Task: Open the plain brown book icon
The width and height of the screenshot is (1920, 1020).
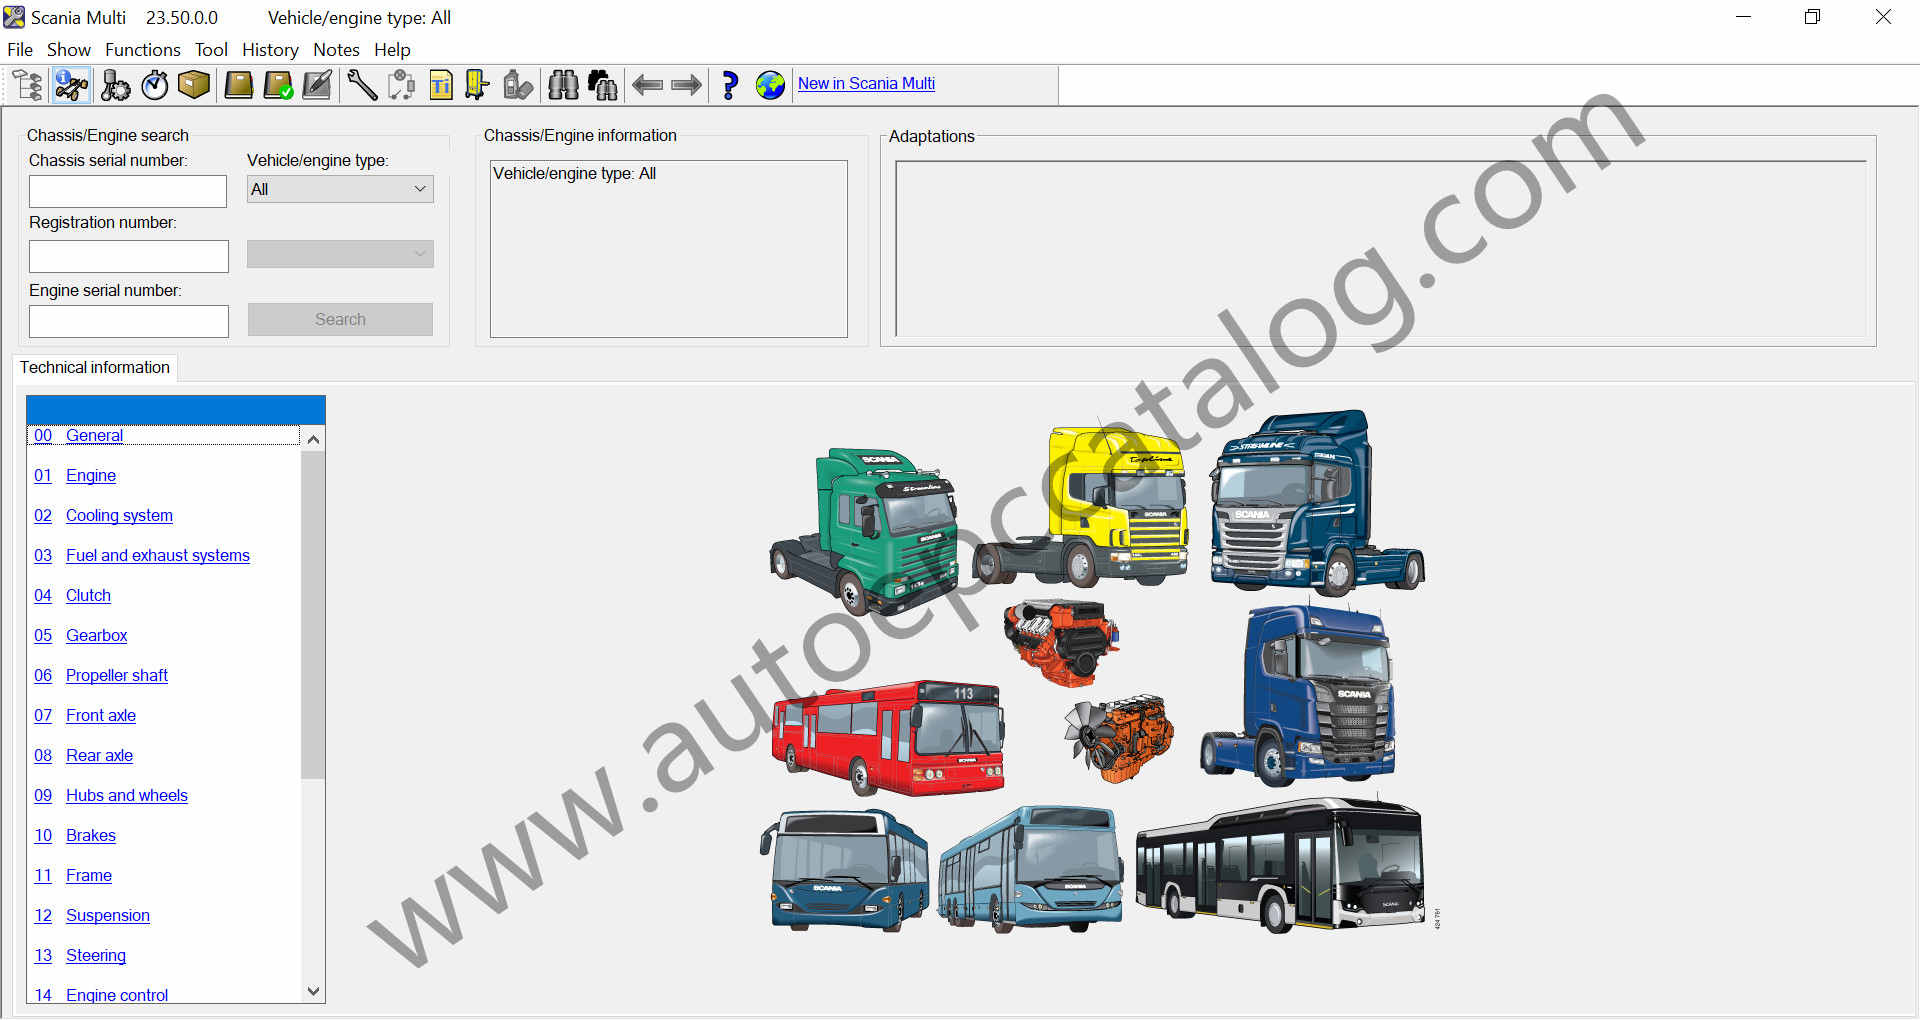Action: (238, 85)
